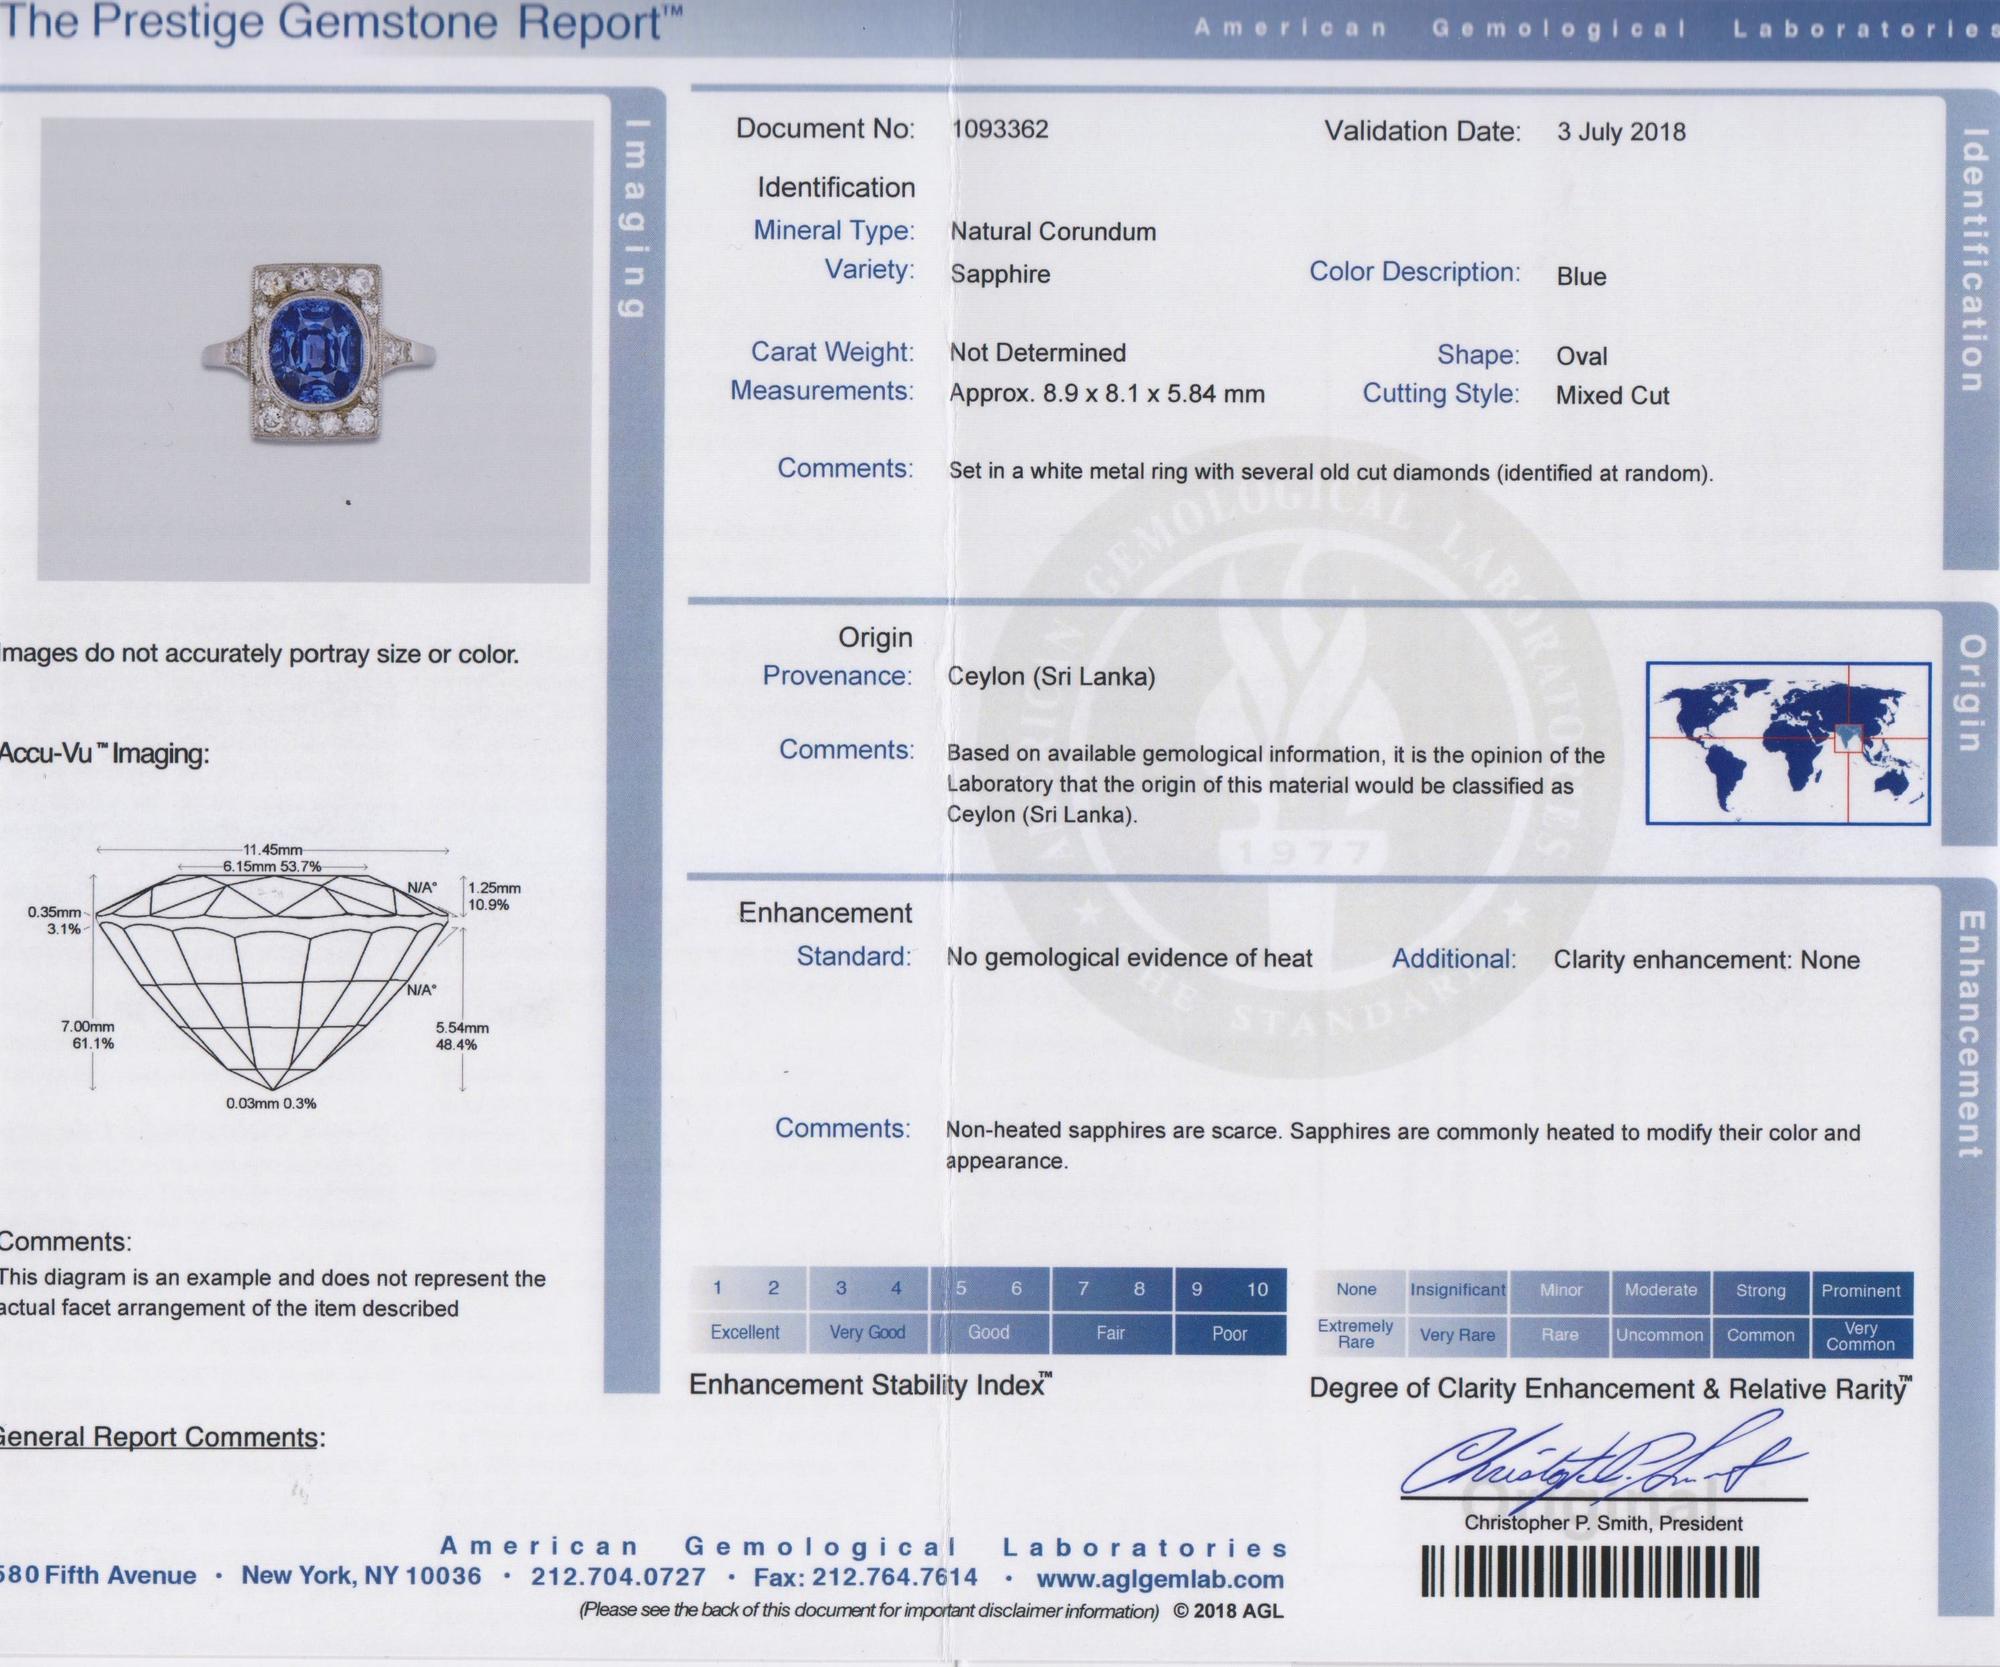Image resolution: width=2000 pixels, height=1667 pixels.
Task: Click the Prominent clarity enhancement cell
Action: tap(1861, 1291)
